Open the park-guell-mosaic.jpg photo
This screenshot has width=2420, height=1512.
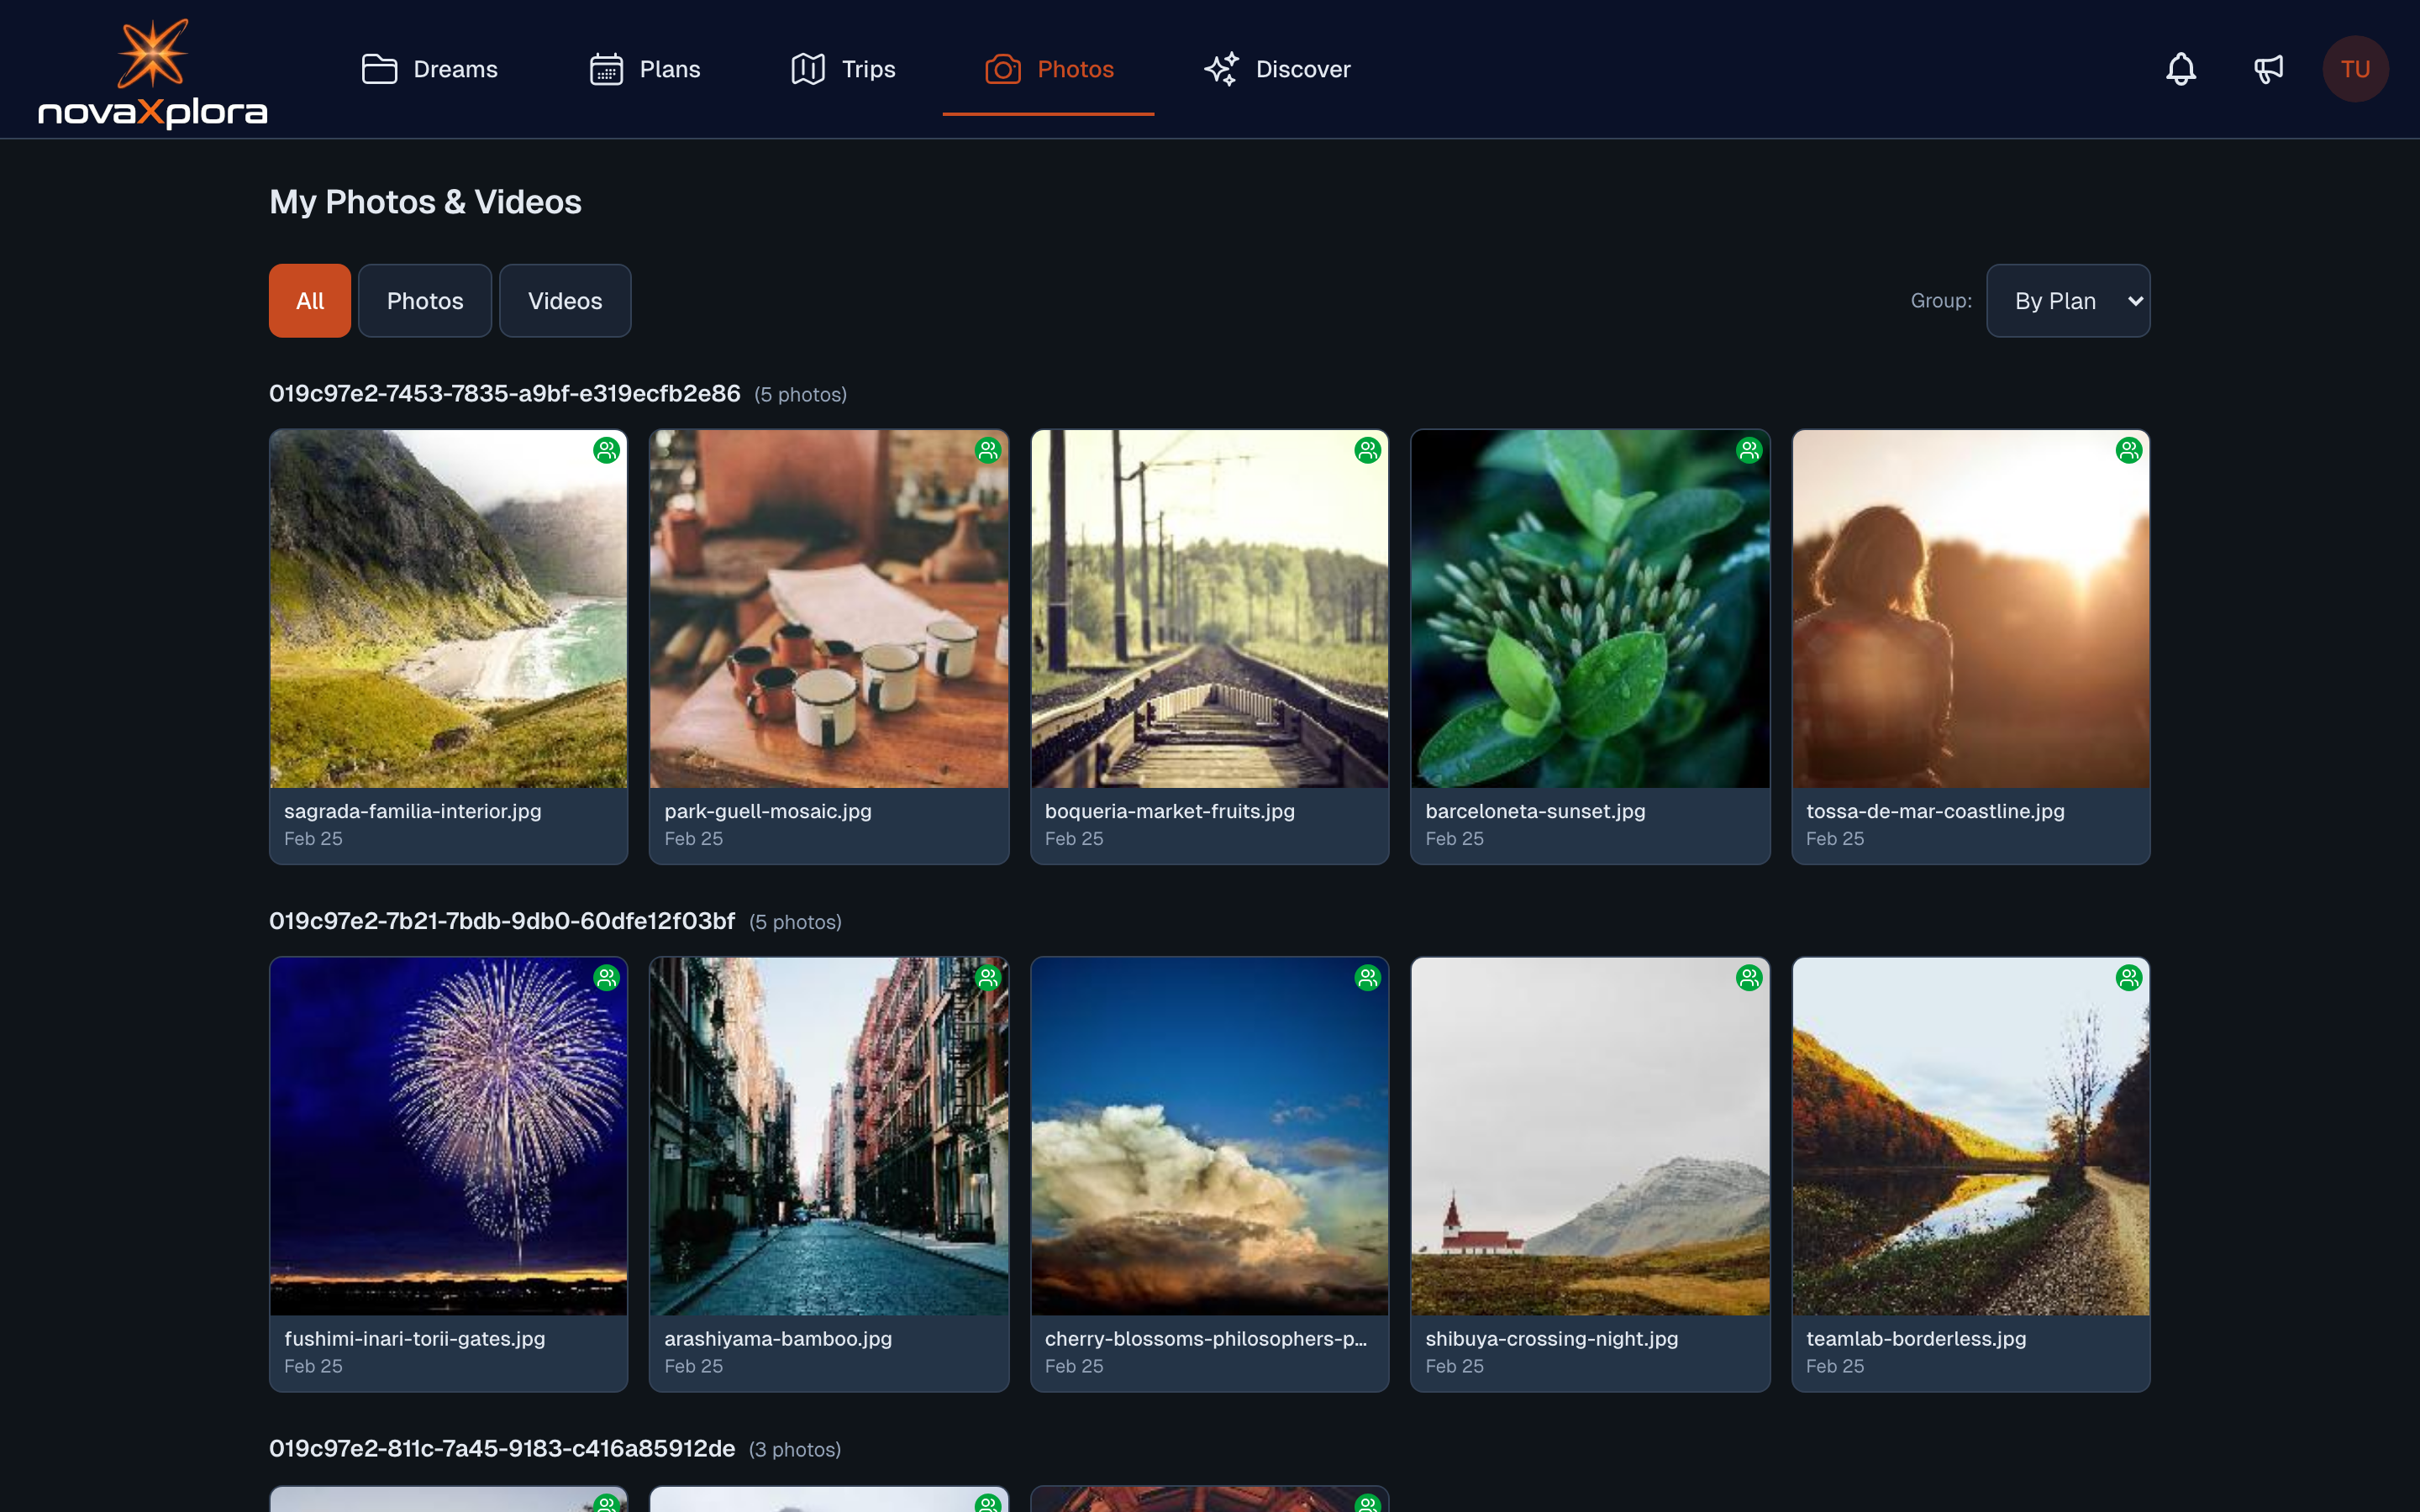click(828, 609)
